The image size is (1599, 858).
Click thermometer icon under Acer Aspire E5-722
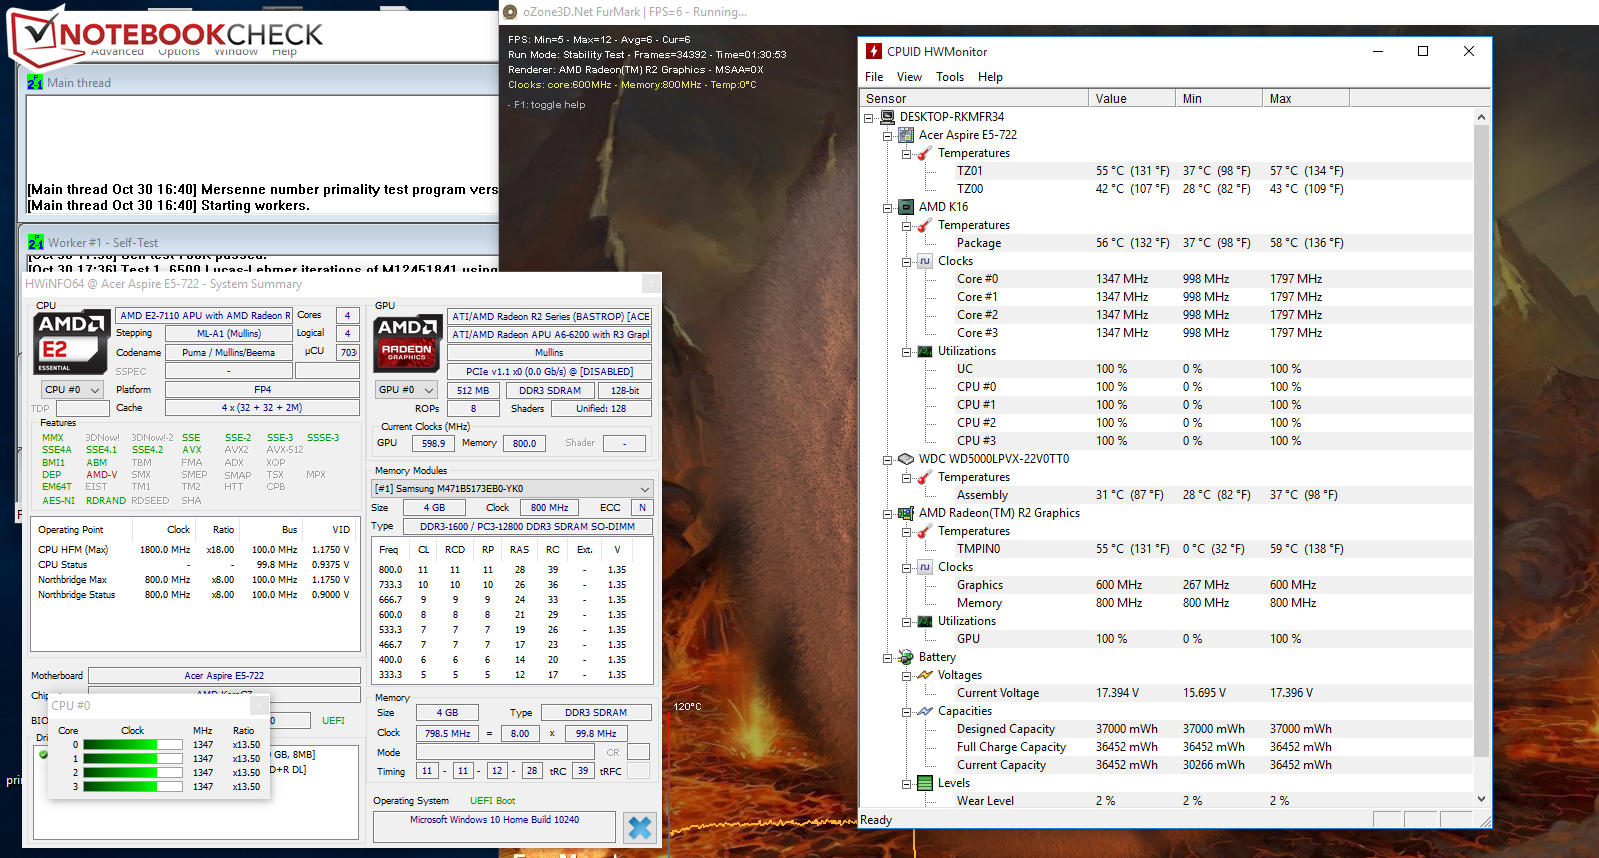point(925,153)
